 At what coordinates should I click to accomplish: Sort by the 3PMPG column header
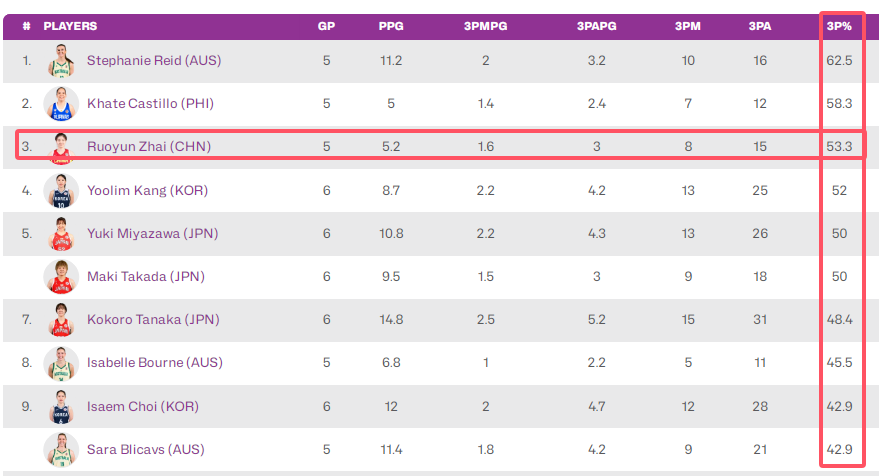coord(485,26)
